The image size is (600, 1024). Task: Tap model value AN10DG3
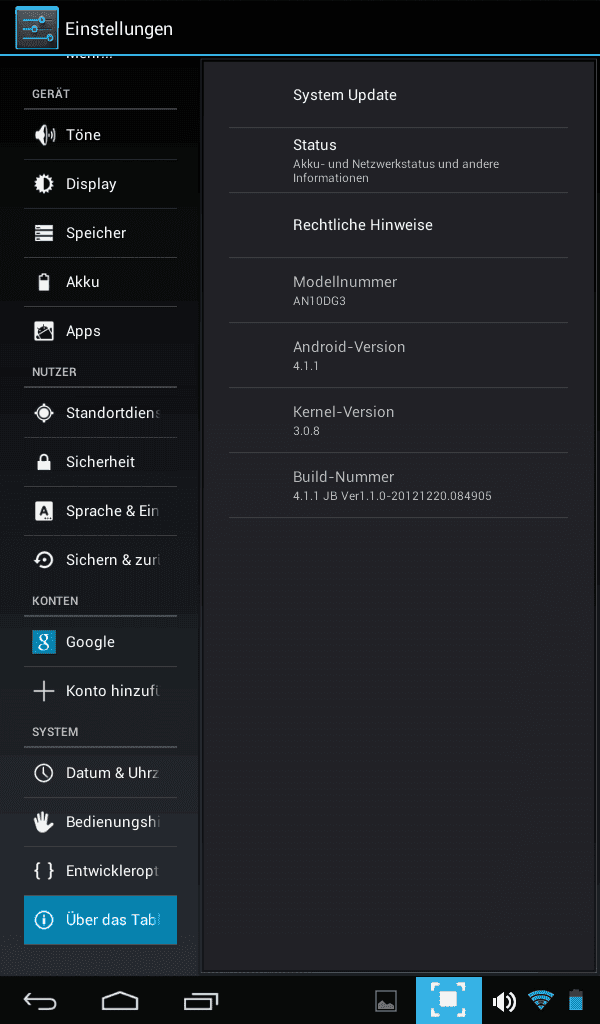click(319, 302)
